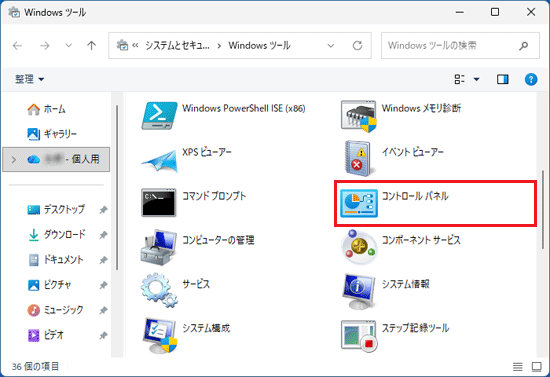The height and width of the screenshot is (377, 550).
Task: Switch to large icons view in status bar
Action: 537,366
